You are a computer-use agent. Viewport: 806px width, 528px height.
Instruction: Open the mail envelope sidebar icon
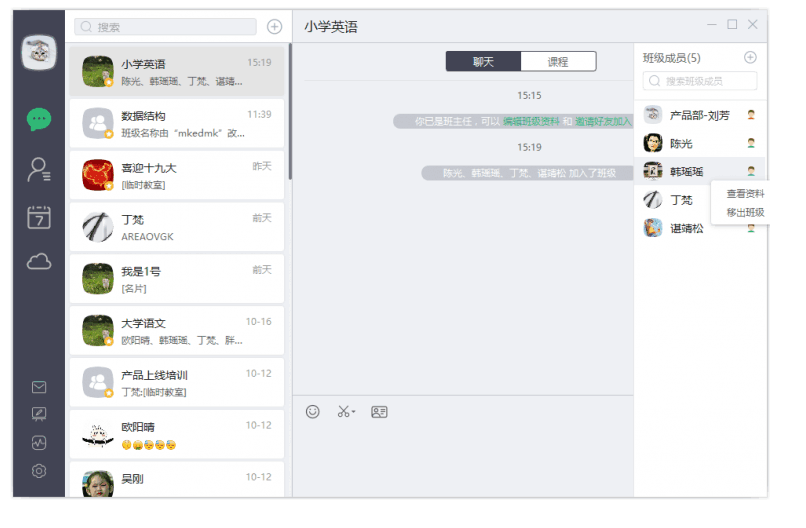(x=39, y=387)
